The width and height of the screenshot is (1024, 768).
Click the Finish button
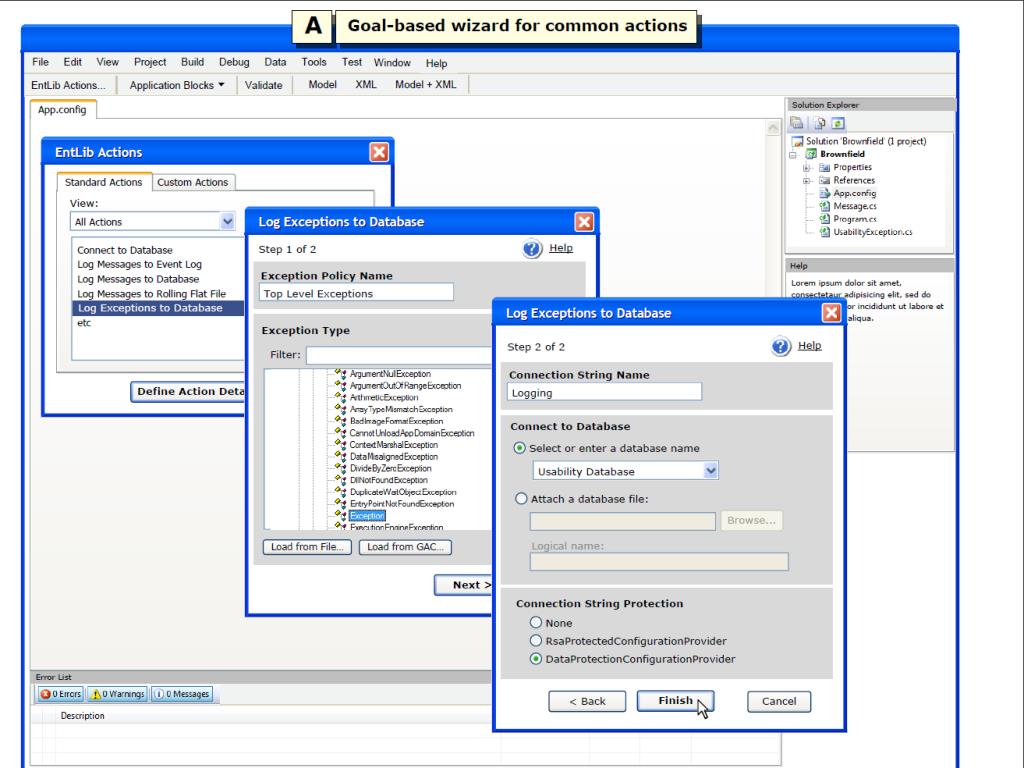[x=675, y=701]
